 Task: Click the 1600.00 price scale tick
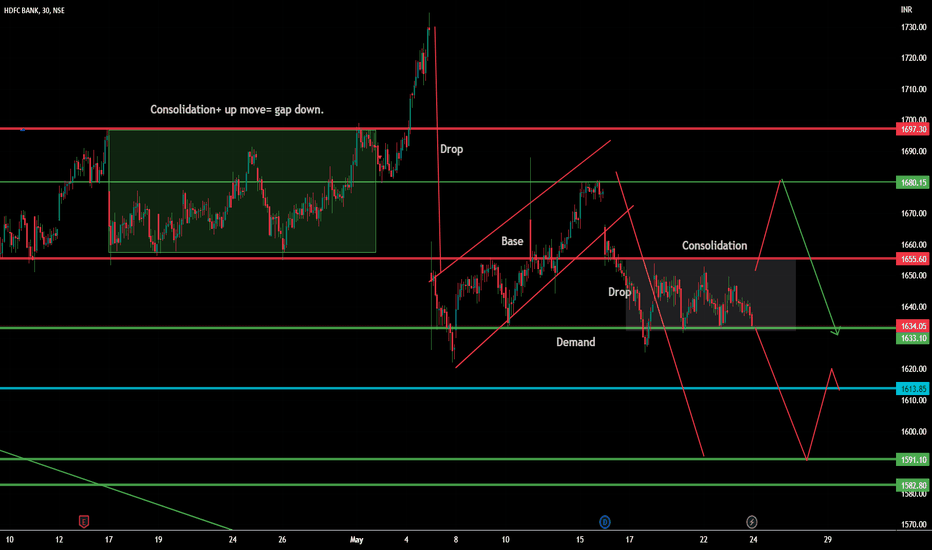click(x=914, y=432)
